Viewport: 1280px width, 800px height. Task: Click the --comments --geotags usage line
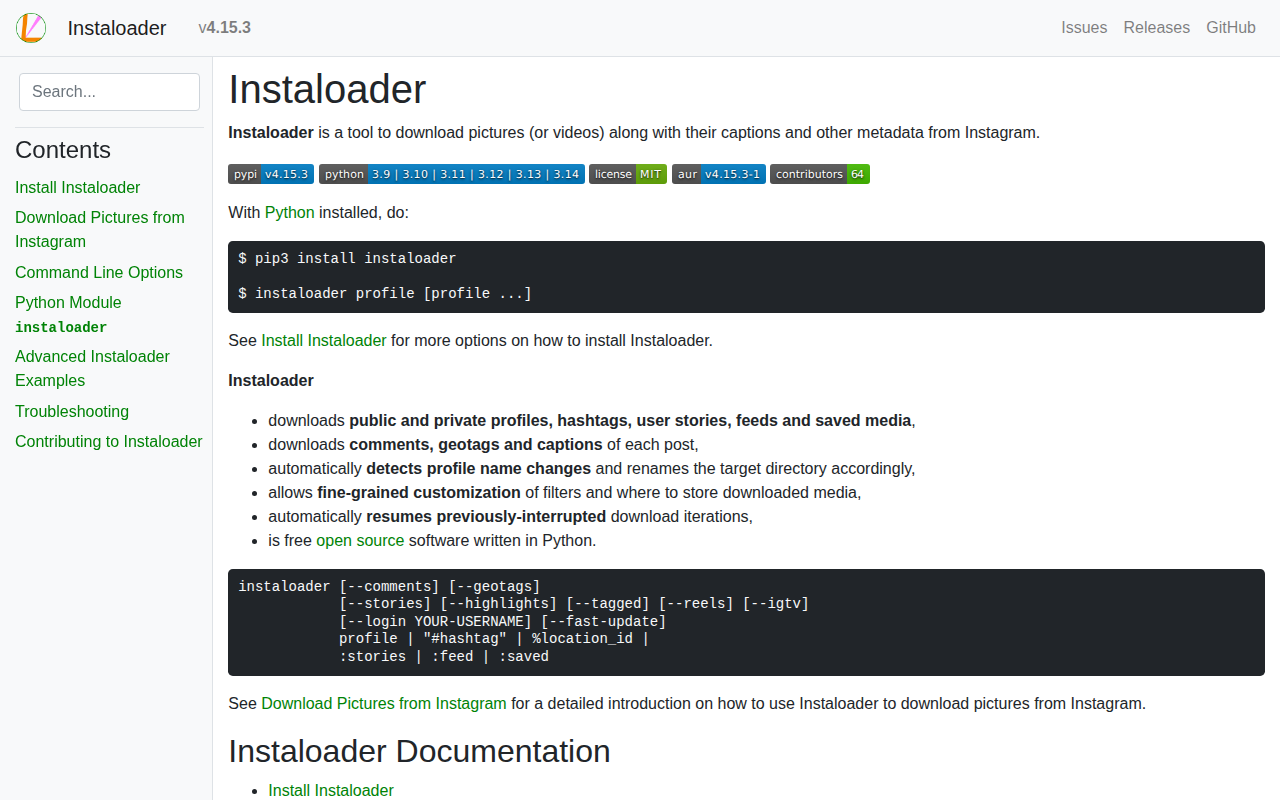[389, 586]
